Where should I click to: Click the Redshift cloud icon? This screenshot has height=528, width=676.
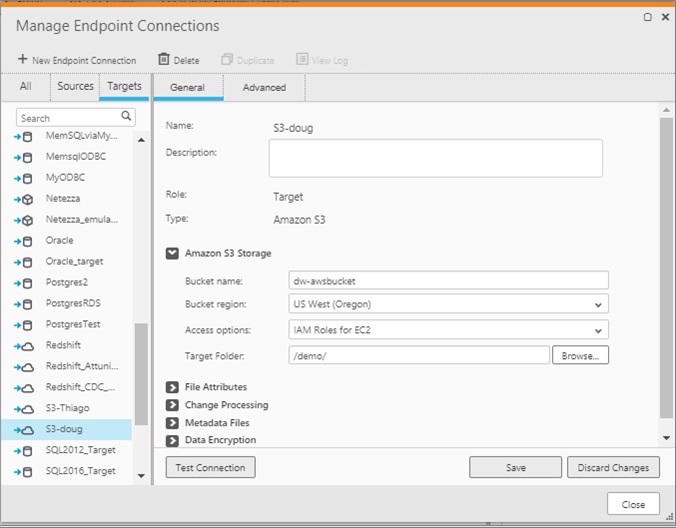[28, 347]
